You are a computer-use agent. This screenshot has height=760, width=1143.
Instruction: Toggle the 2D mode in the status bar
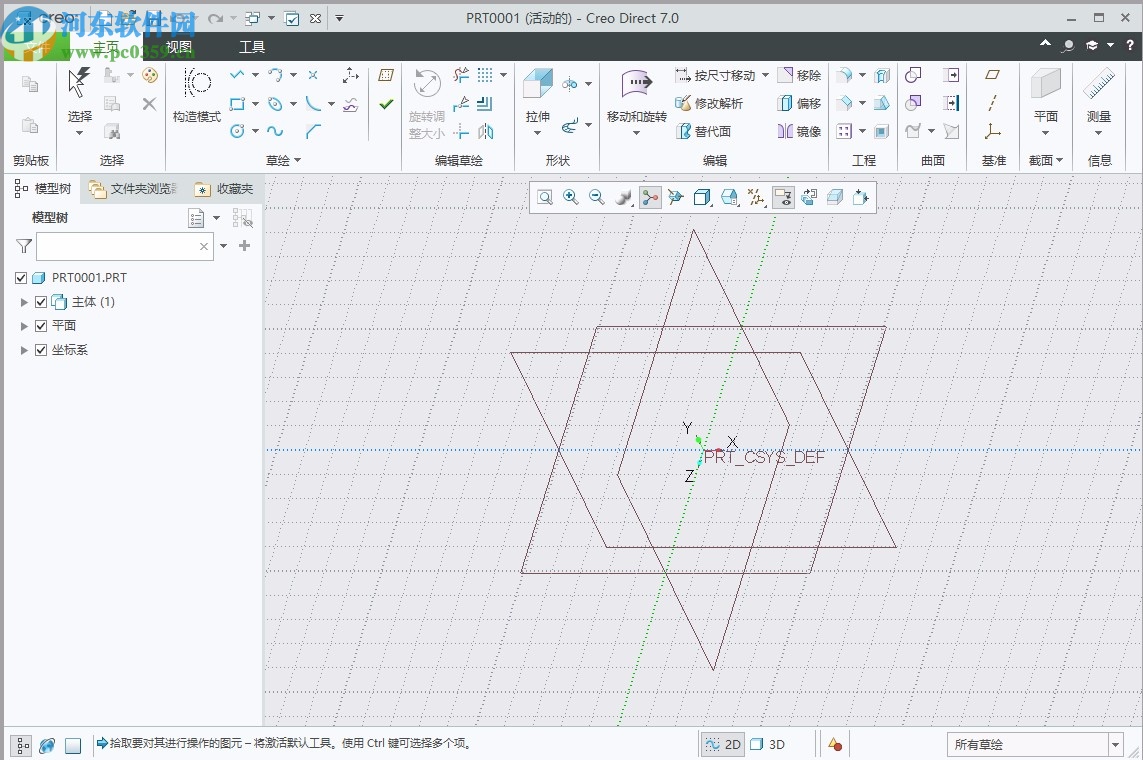click(x=722, y=744)
